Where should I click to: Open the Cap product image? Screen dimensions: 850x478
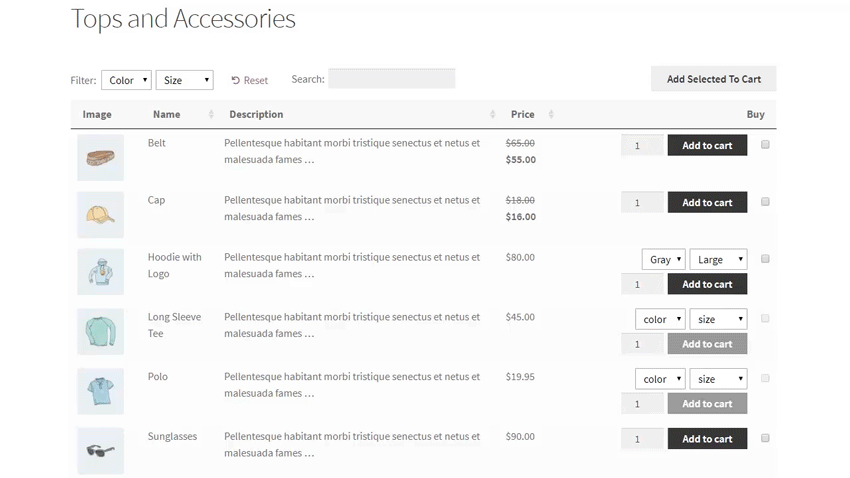tap(100, 215)
